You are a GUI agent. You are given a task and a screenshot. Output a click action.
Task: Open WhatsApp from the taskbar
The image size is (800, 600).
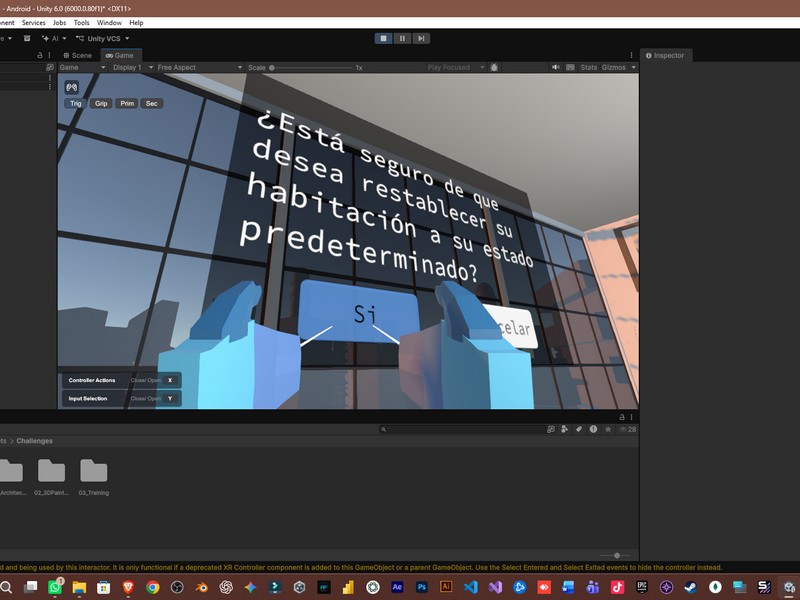(55, 587)
